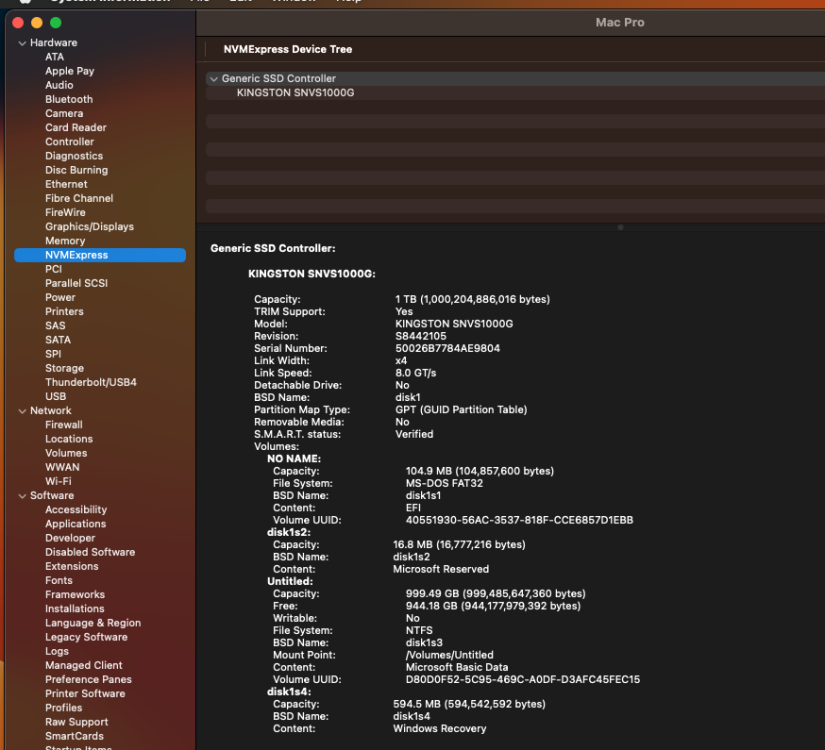Click the /Volumes/Untitled mount point text
Viewport: 825px width, 750px height.
449,656
